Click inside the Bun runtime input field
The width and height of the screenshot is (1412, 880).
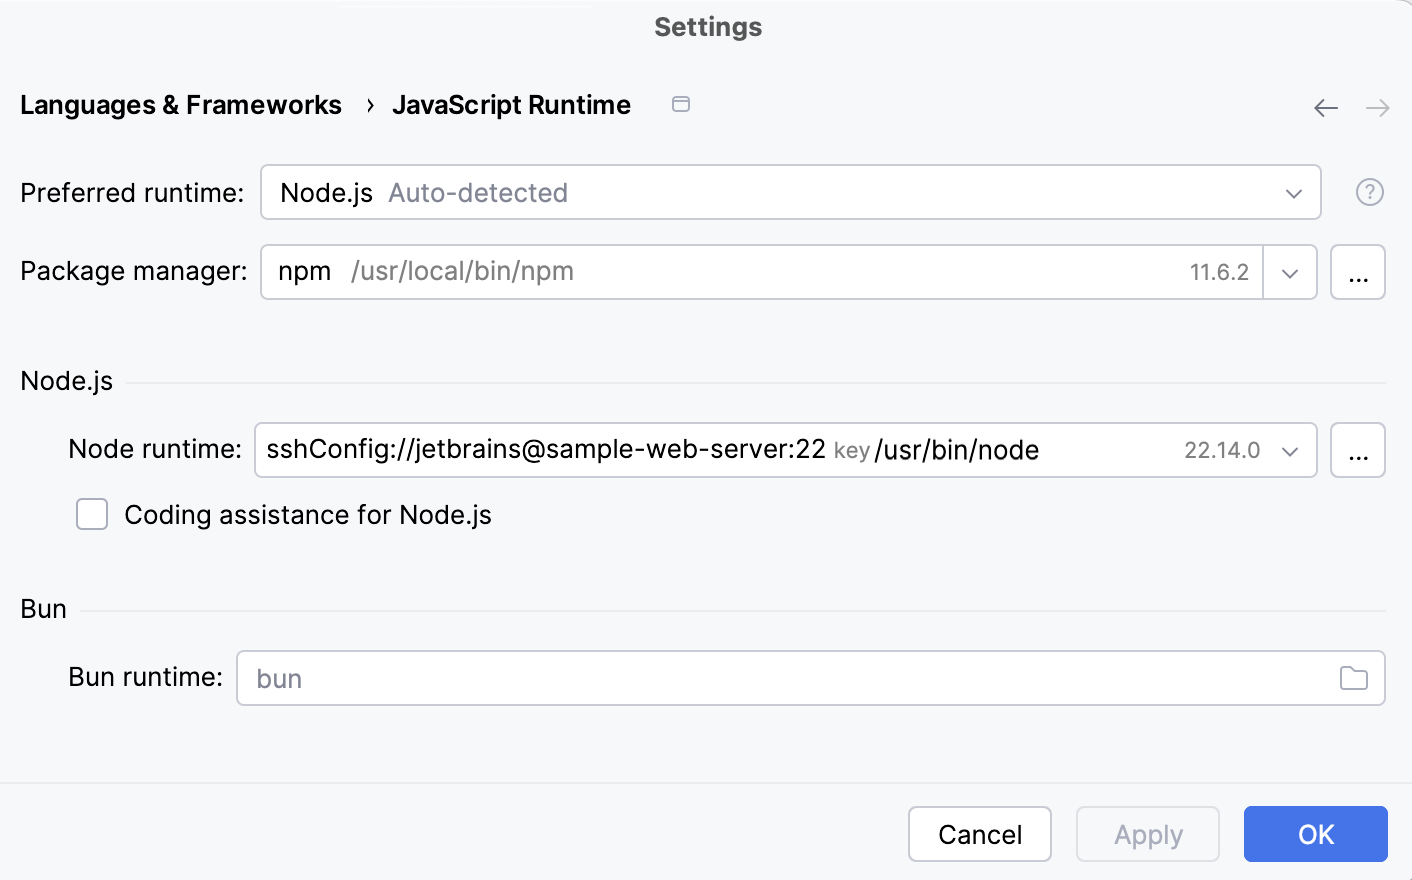pyautogui.click(x=700, y=678)
